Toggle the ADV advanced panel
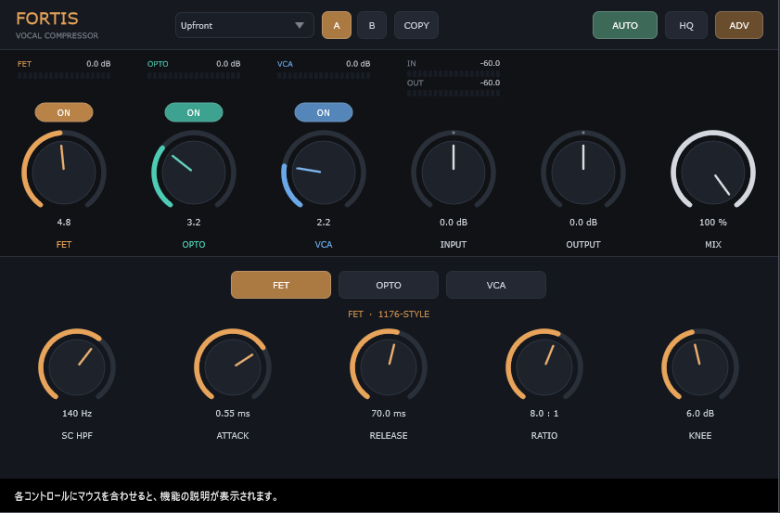The height and width of the screenshot is (513, 780). [739, 25]
